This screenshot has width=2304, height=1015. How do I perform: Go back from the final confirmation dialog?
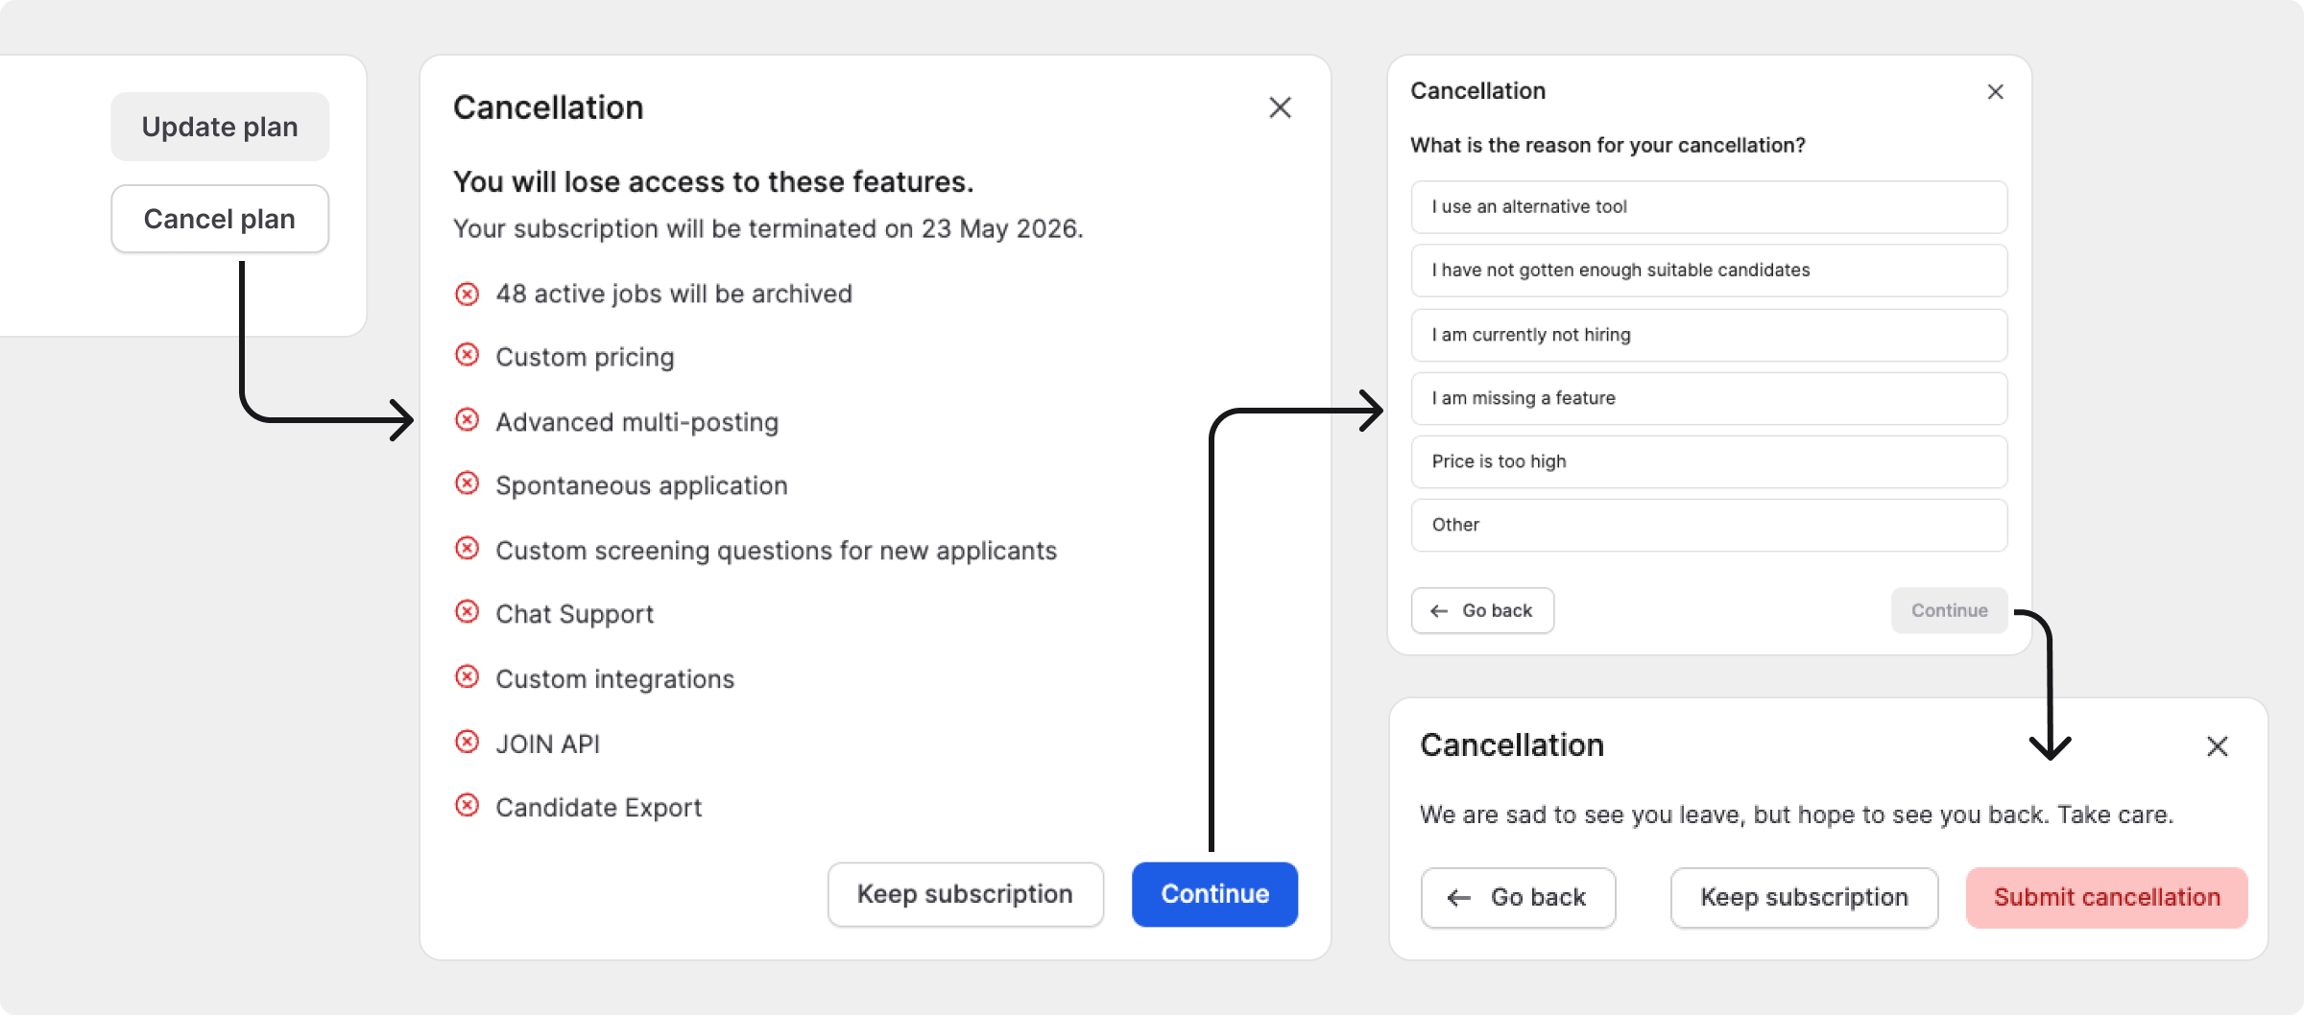pyautogui.click(x=1517, y=897)
